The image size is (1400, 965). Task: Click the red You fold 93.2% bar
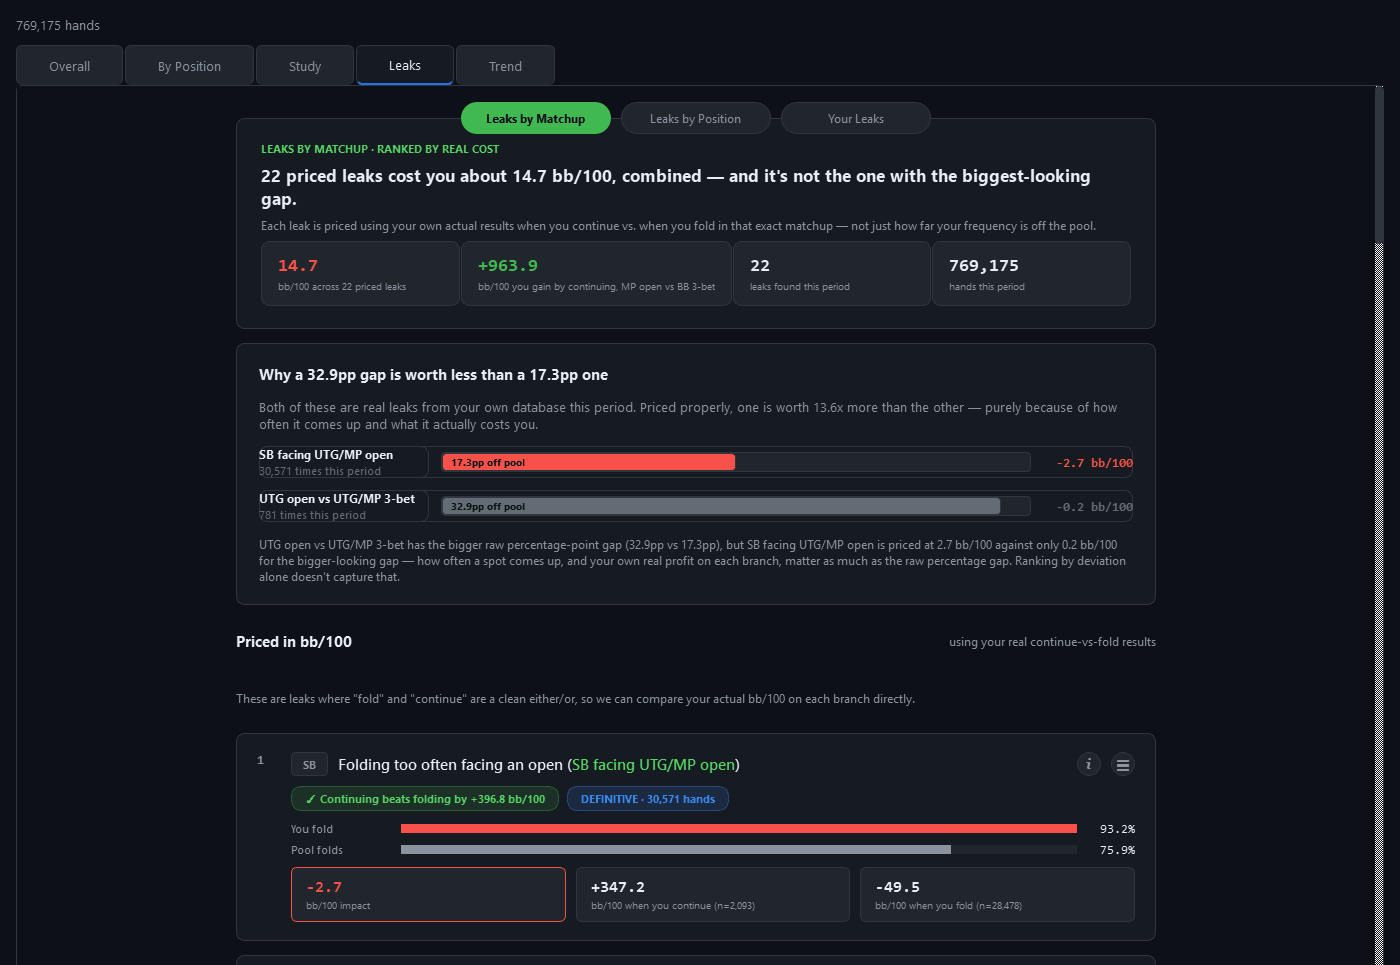point(739,829)
